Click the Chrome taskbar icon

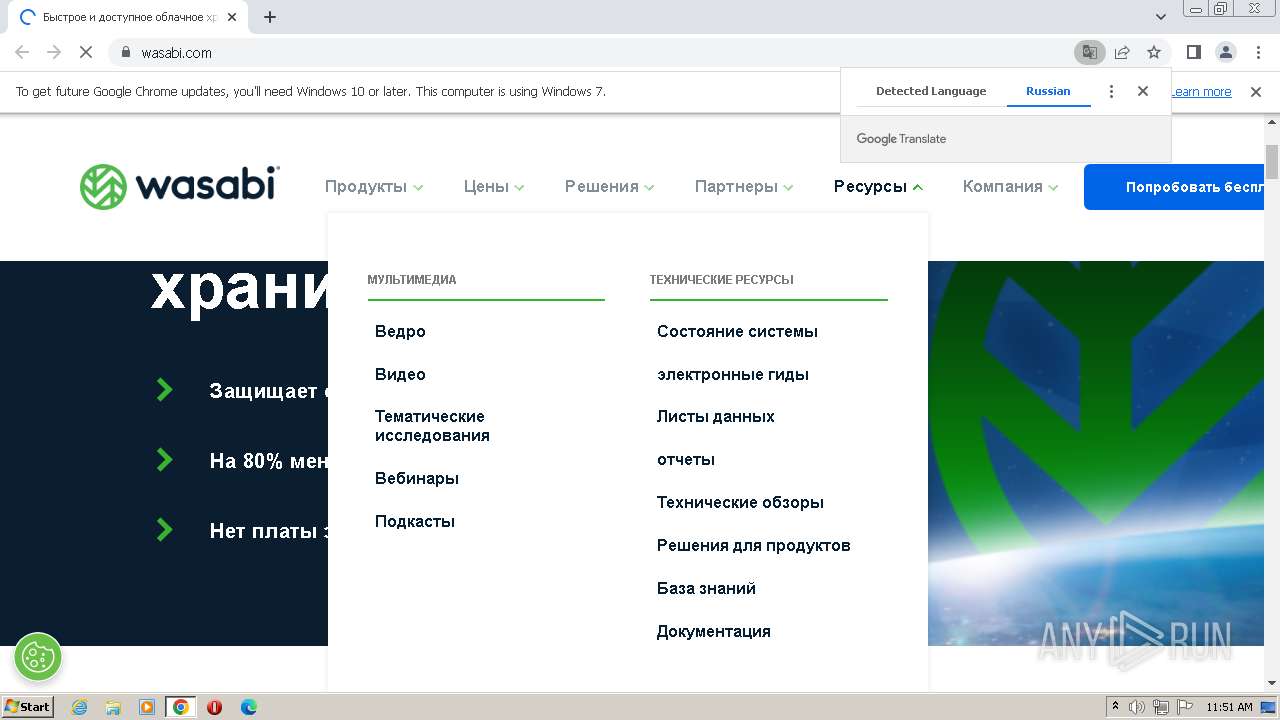point(181,707)
